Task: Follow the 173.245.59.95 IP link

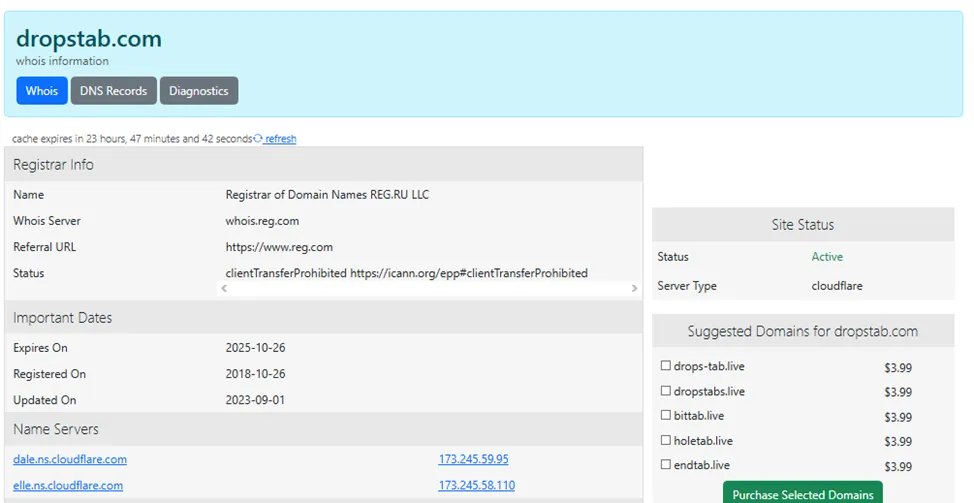Action: (x=473, y=460)
